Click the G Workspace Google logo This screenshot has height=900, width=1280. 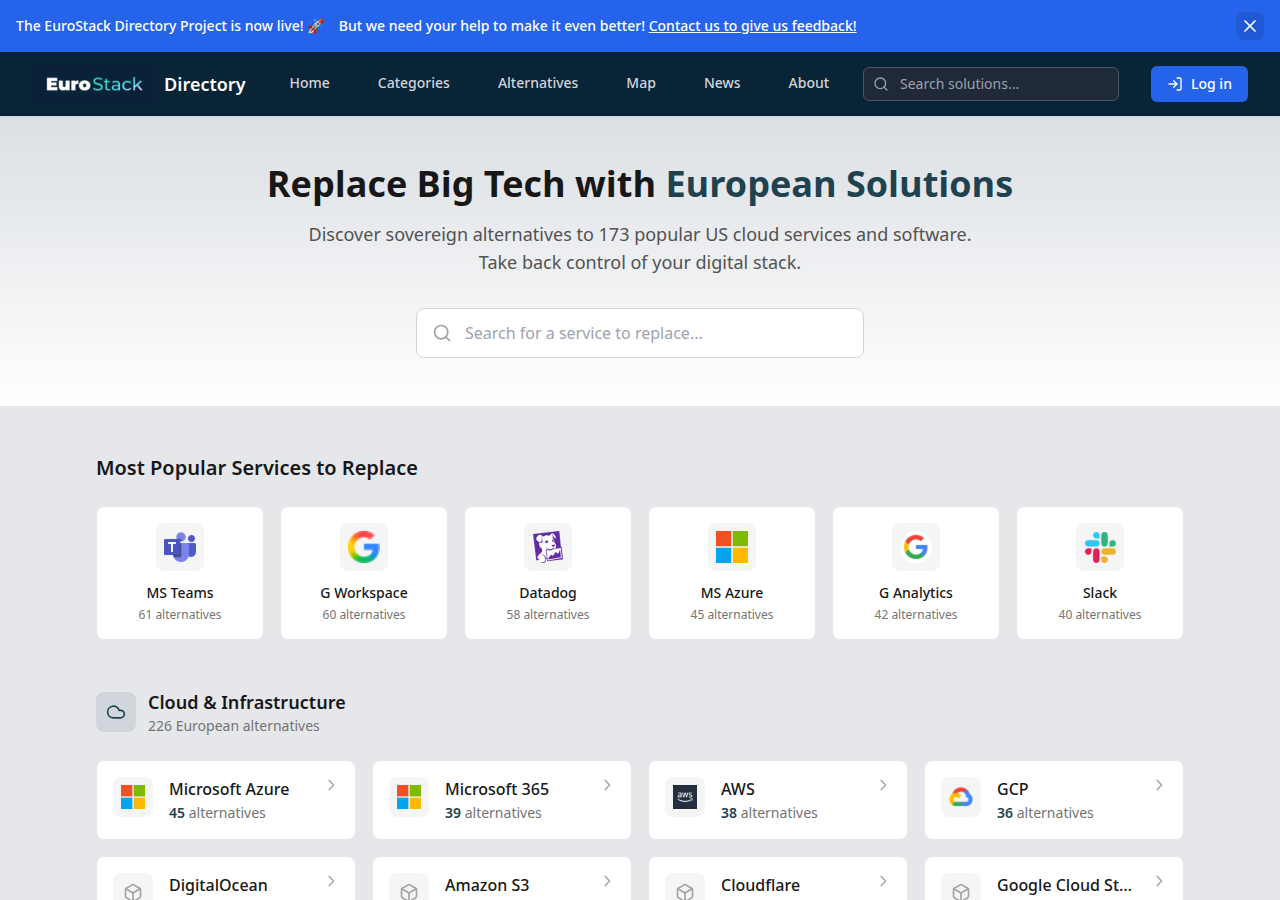(x=364, y=547)
